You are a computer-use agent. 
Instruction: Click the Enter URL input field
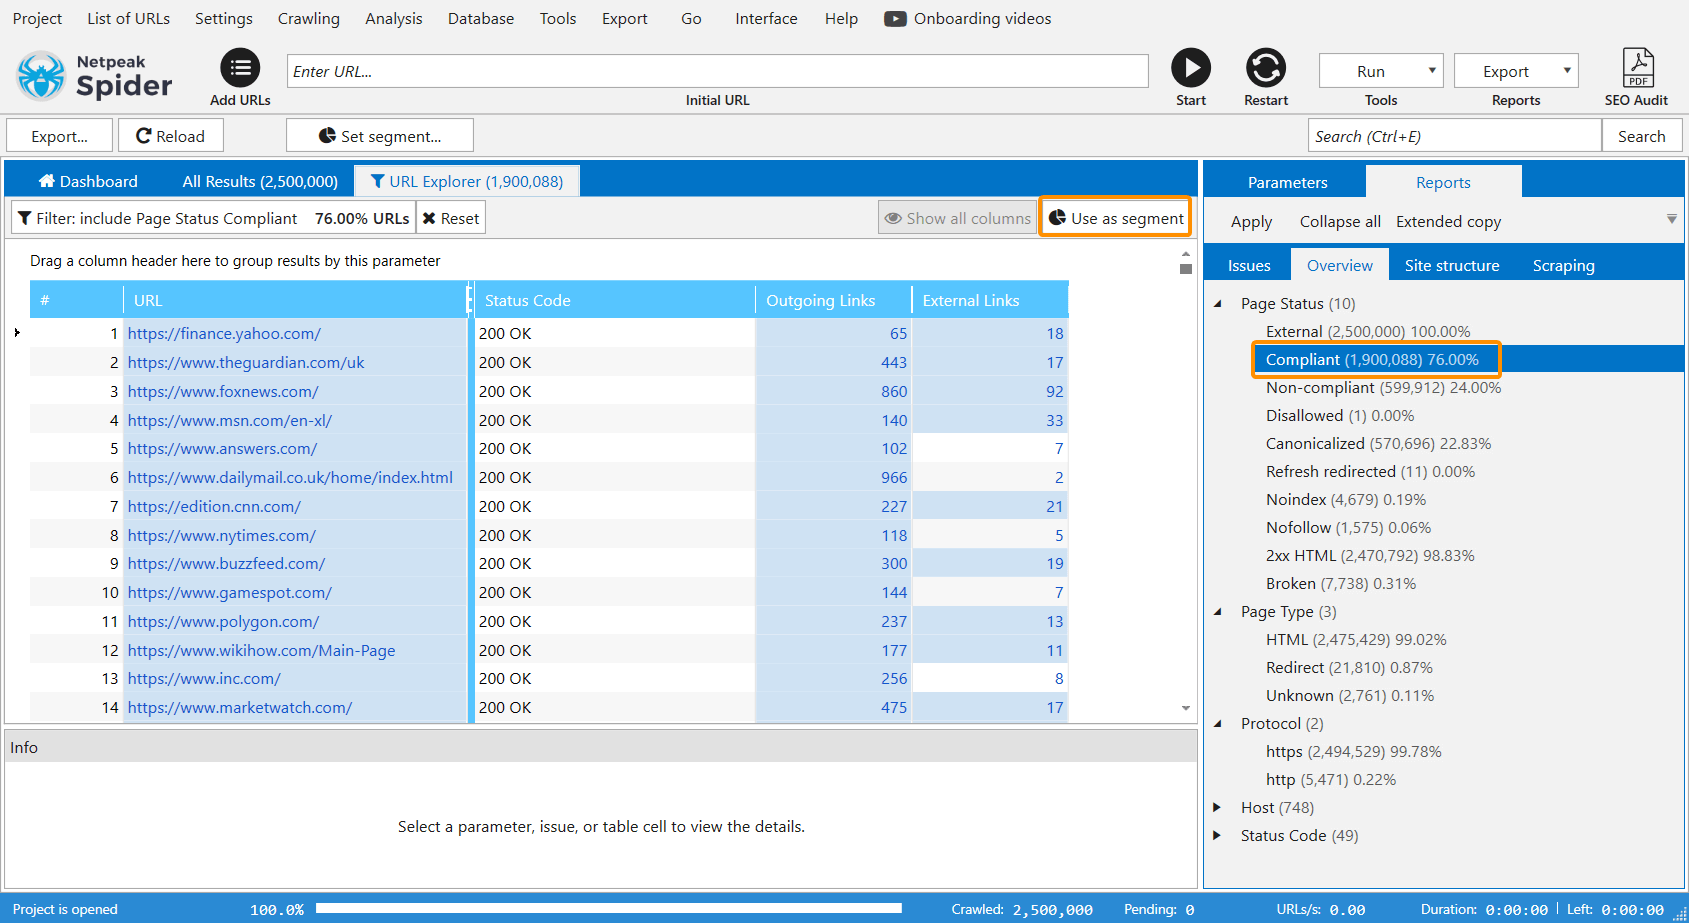[717, 71]
